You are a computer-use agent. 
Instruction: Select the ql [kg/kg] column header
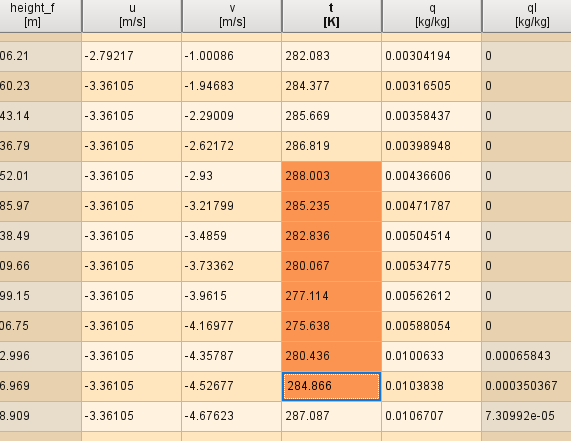pyautogui.click(x=527, y=16)
